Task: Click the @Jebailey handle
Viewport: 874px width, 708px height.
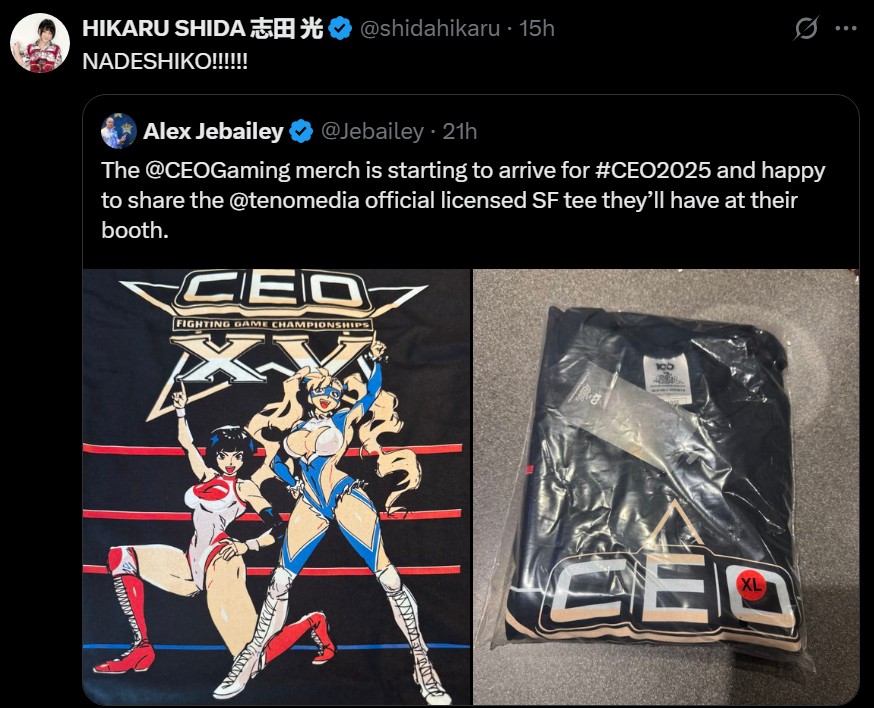Action: 372,131
